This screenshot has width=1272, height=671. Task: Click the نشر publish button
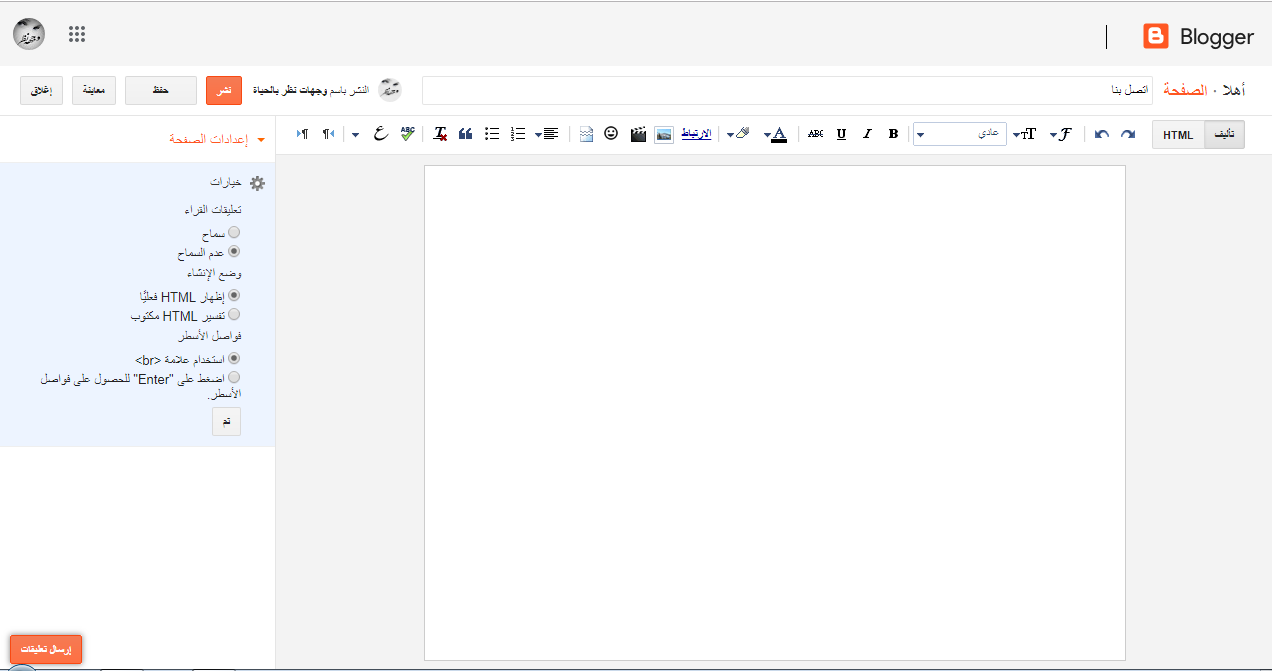pyautogui.click(x=224, y=90)
